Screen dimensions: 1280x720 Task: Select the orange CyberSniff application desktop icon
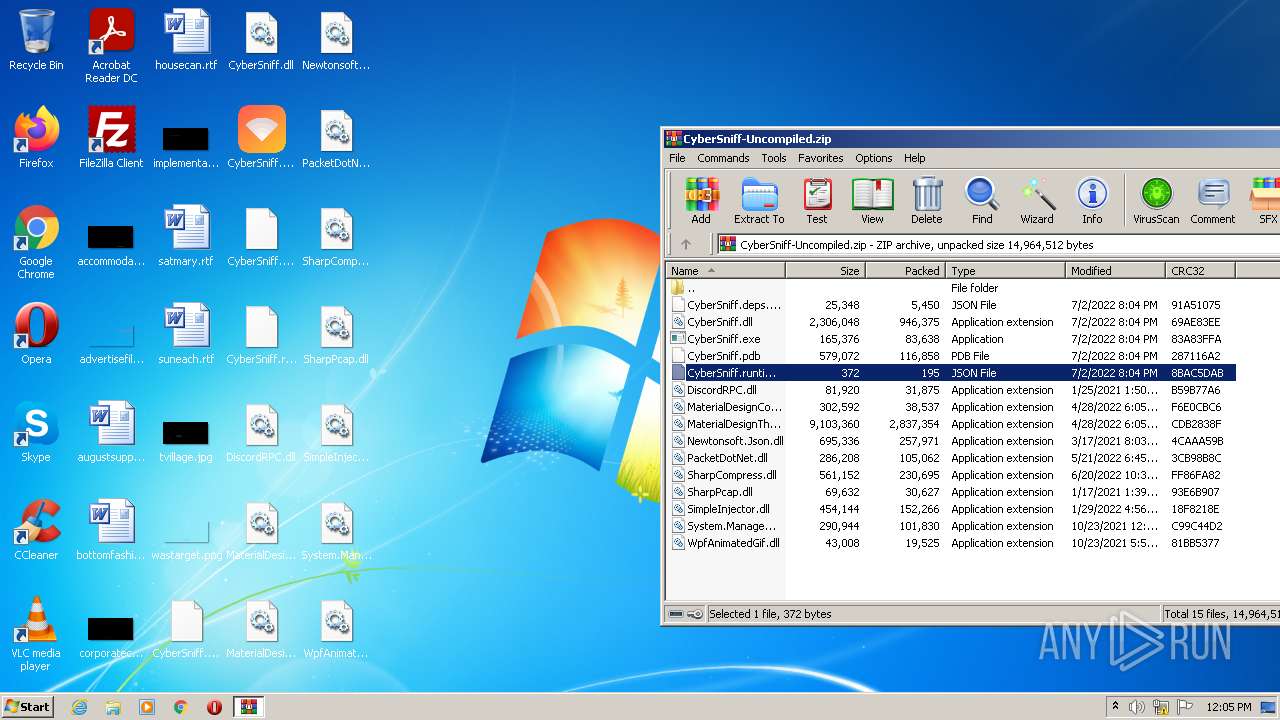pyautogui.click(x=261, y=138)
